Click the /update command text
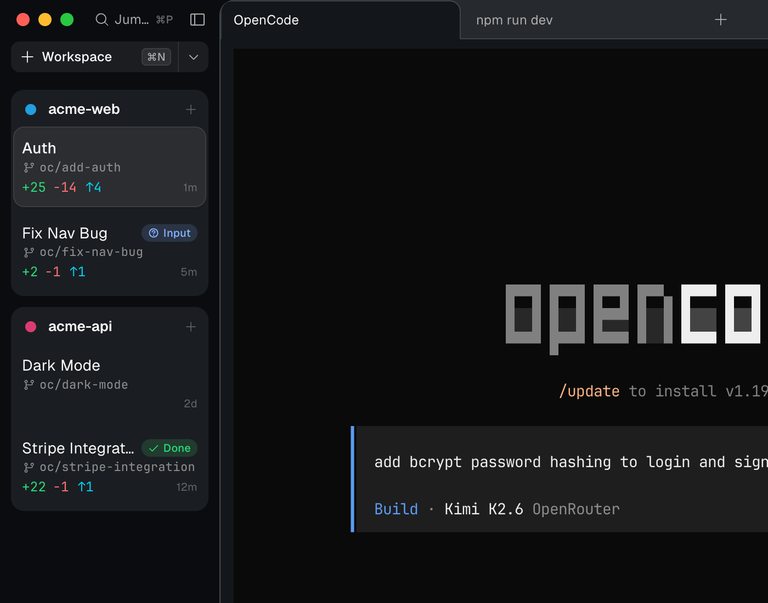Viewport: 768px width, 603px height. tap(589, 391)
